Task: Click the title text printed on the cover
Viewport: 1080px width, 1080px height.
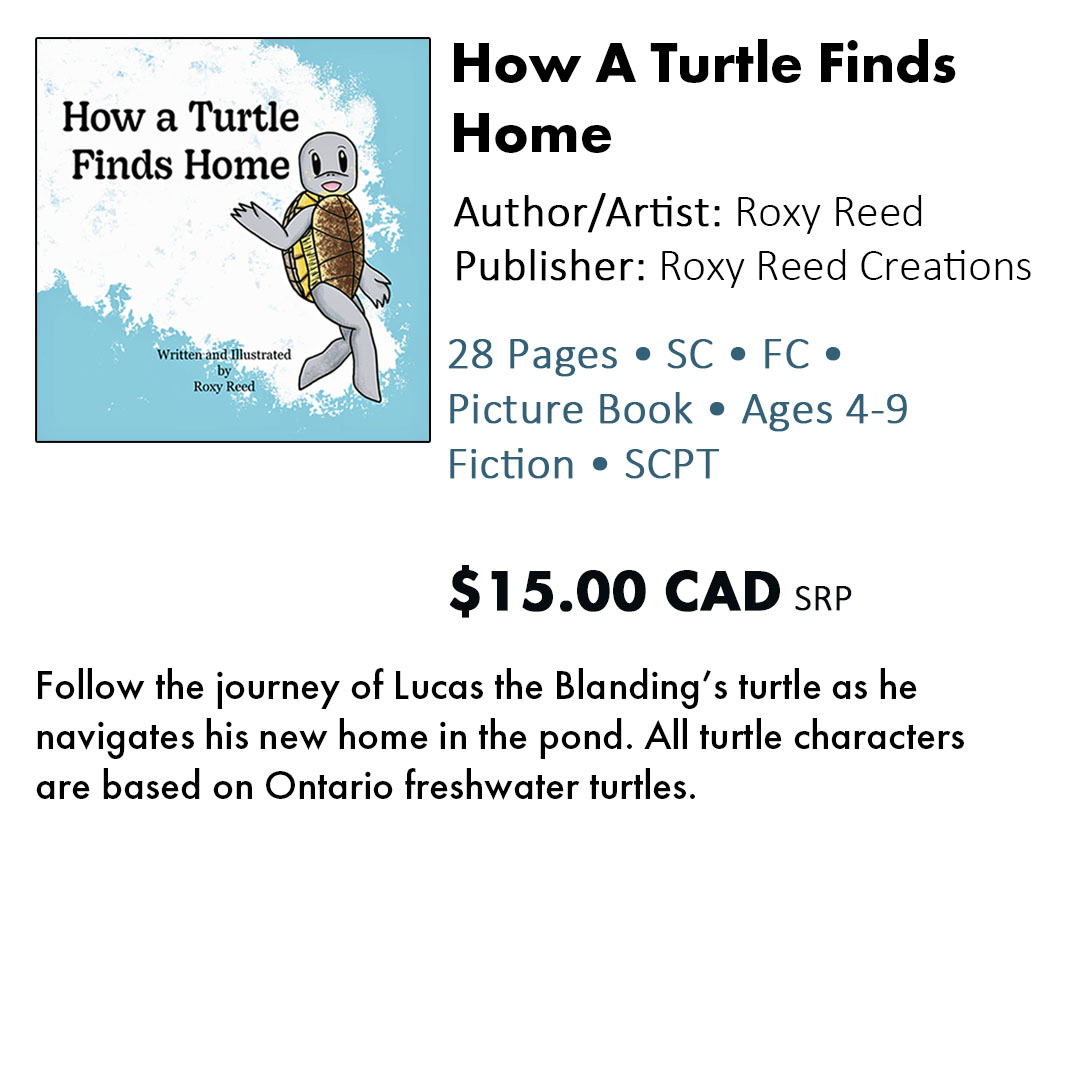Action: coord(180,141)
